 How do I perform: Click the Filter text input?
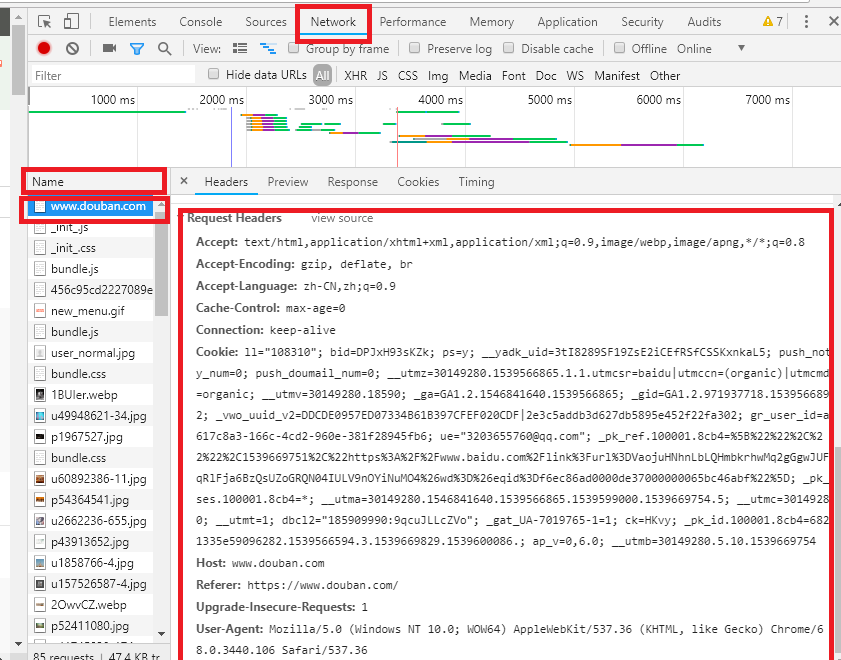[x=113, y=75]
